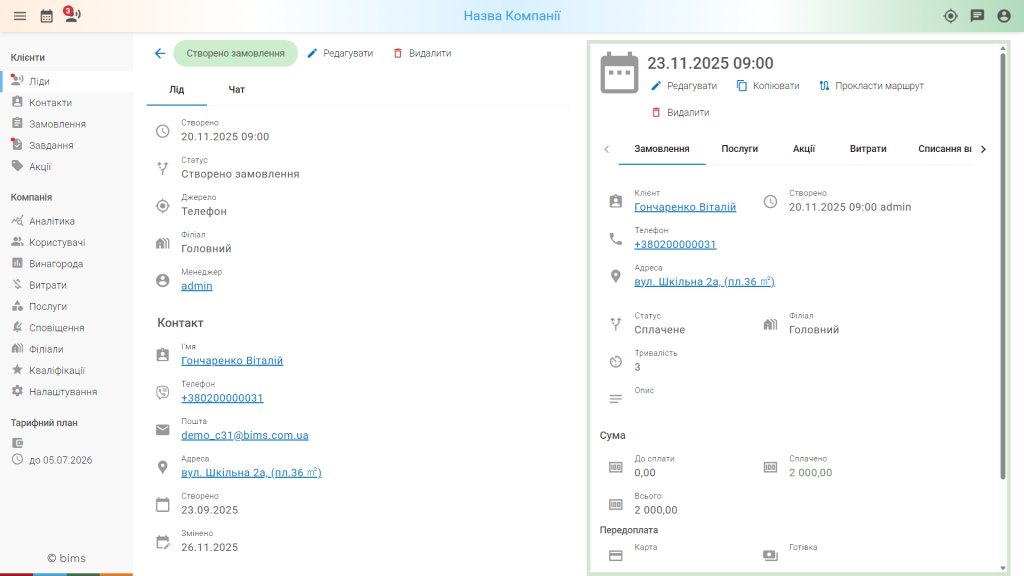Click Копіювати to copy the order

point(768,86)
